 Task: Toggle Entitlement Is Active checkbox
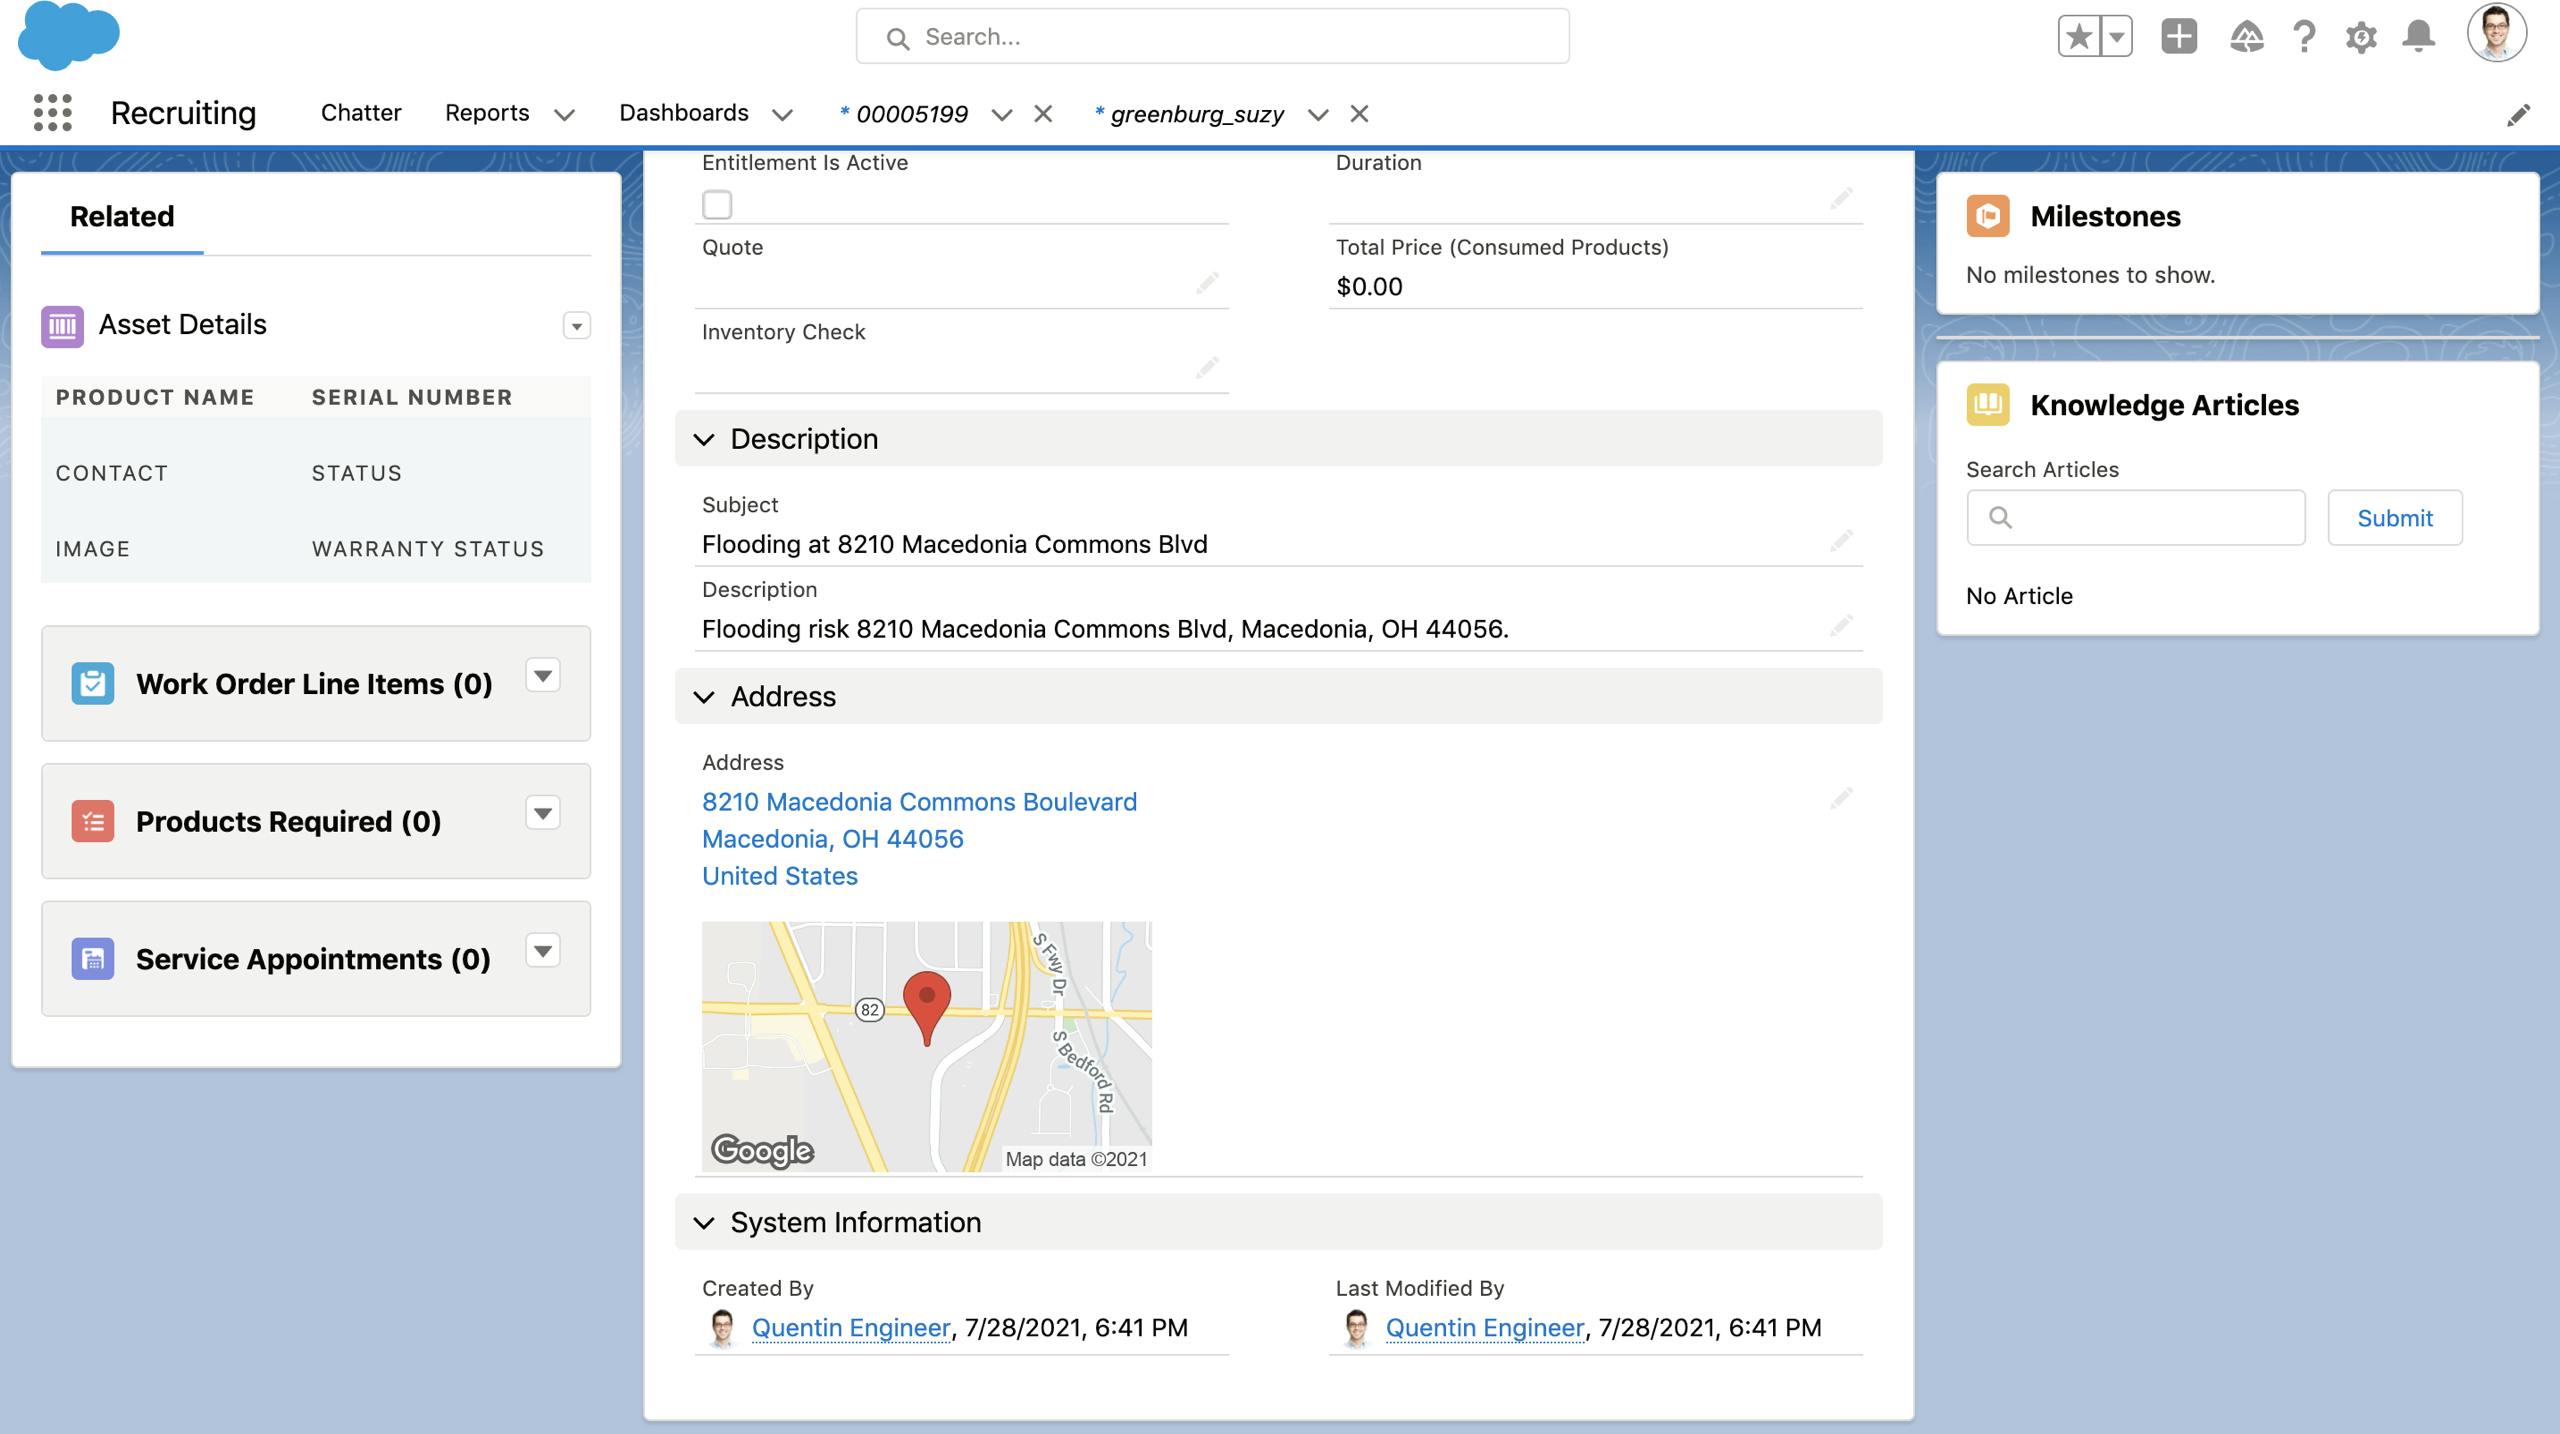click(x=717, y=205)
